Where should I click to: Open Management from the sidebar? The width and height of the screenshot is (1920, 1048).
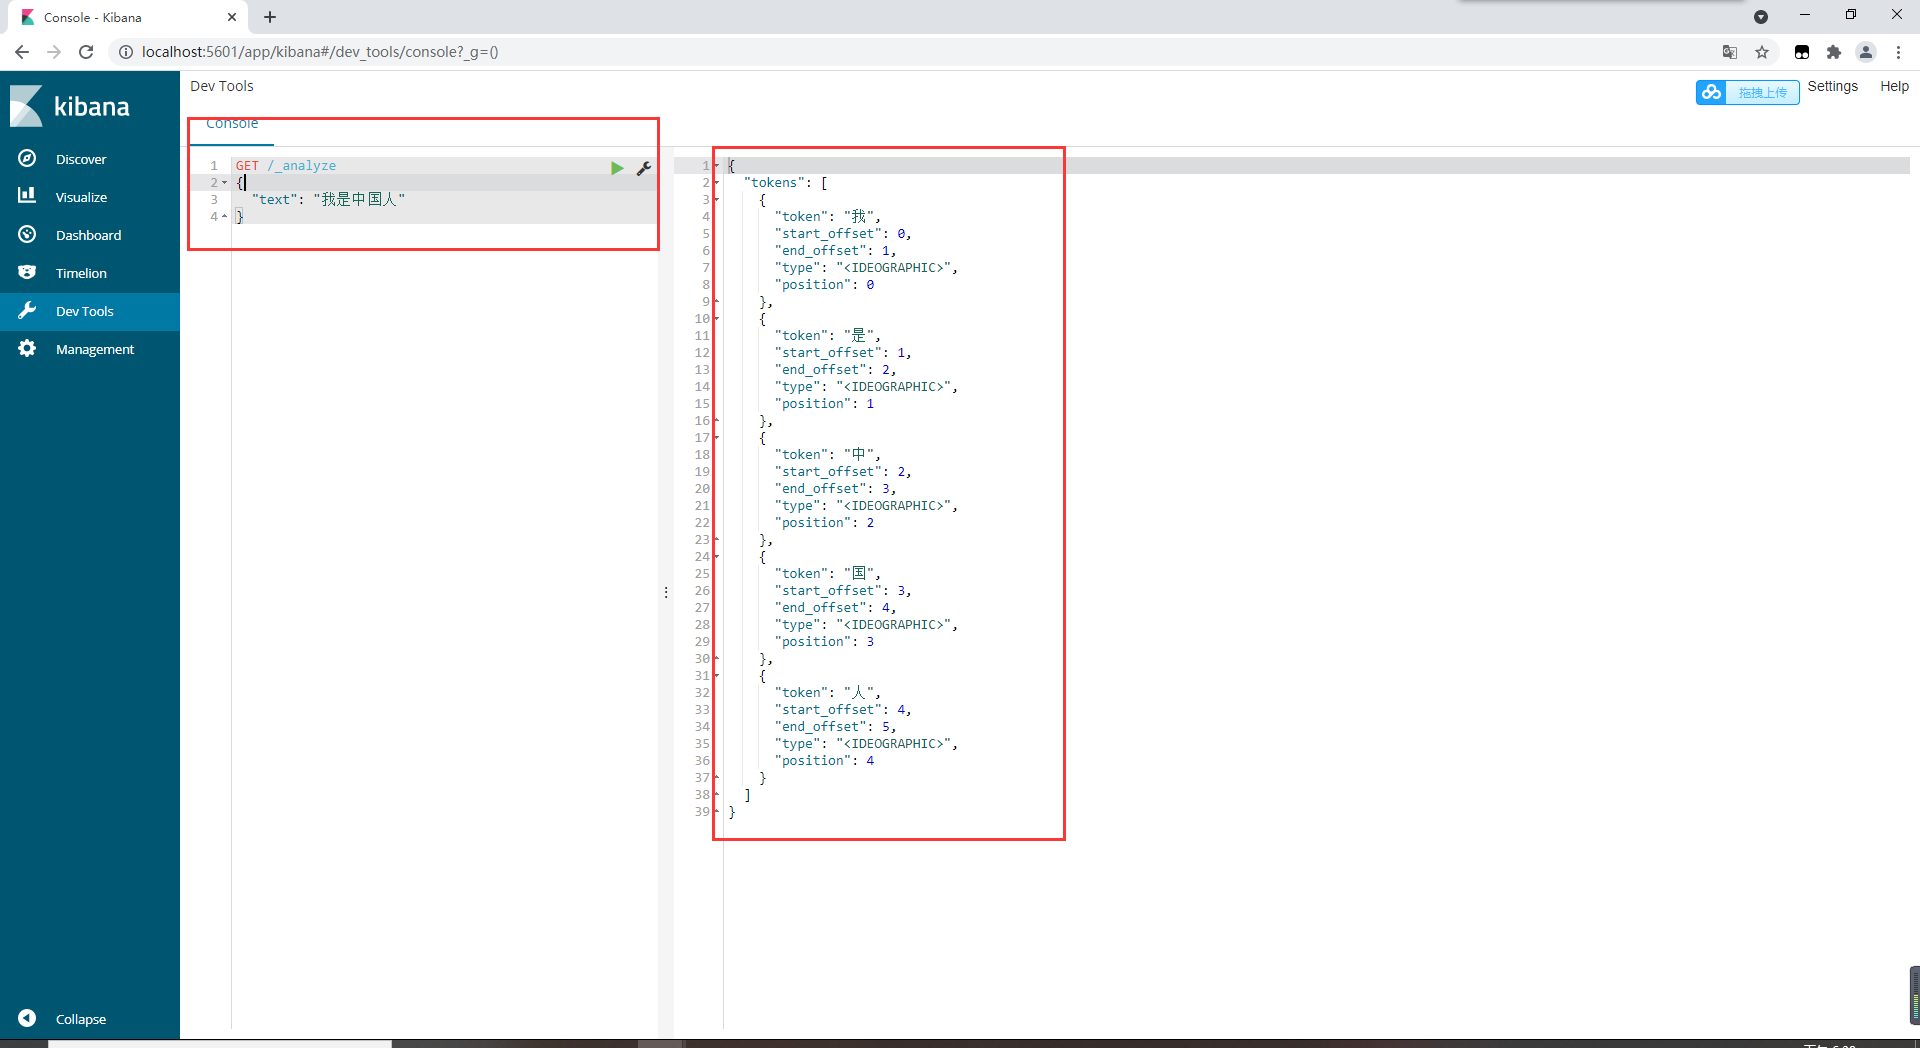point(90,349)
